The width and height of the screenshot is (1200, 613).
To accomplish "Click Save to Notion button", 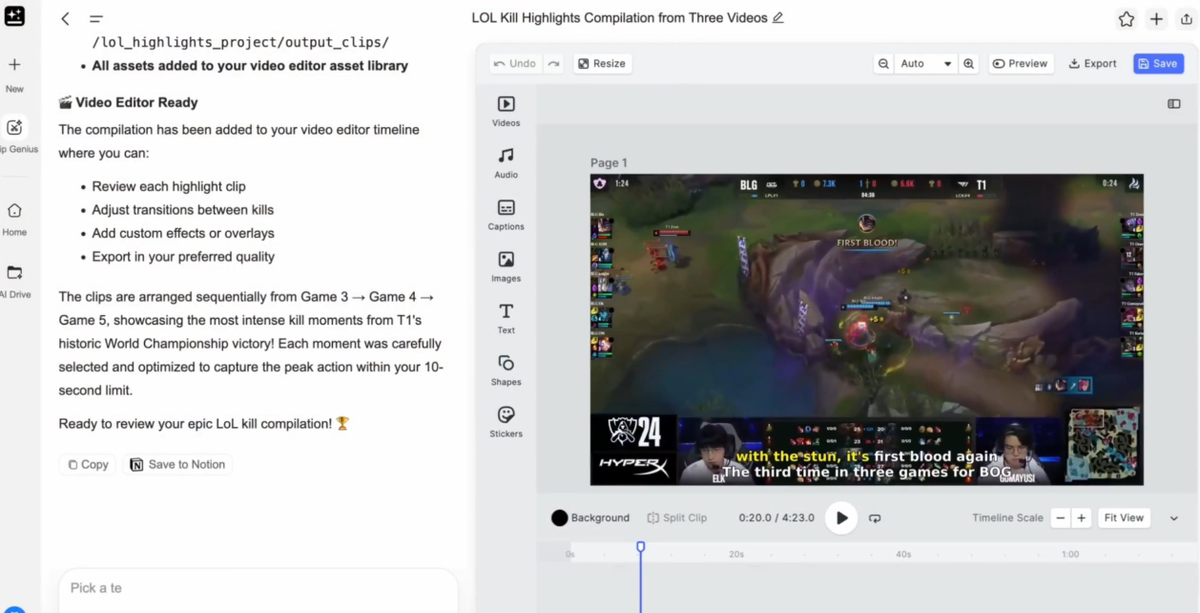I will coord(178,464).
